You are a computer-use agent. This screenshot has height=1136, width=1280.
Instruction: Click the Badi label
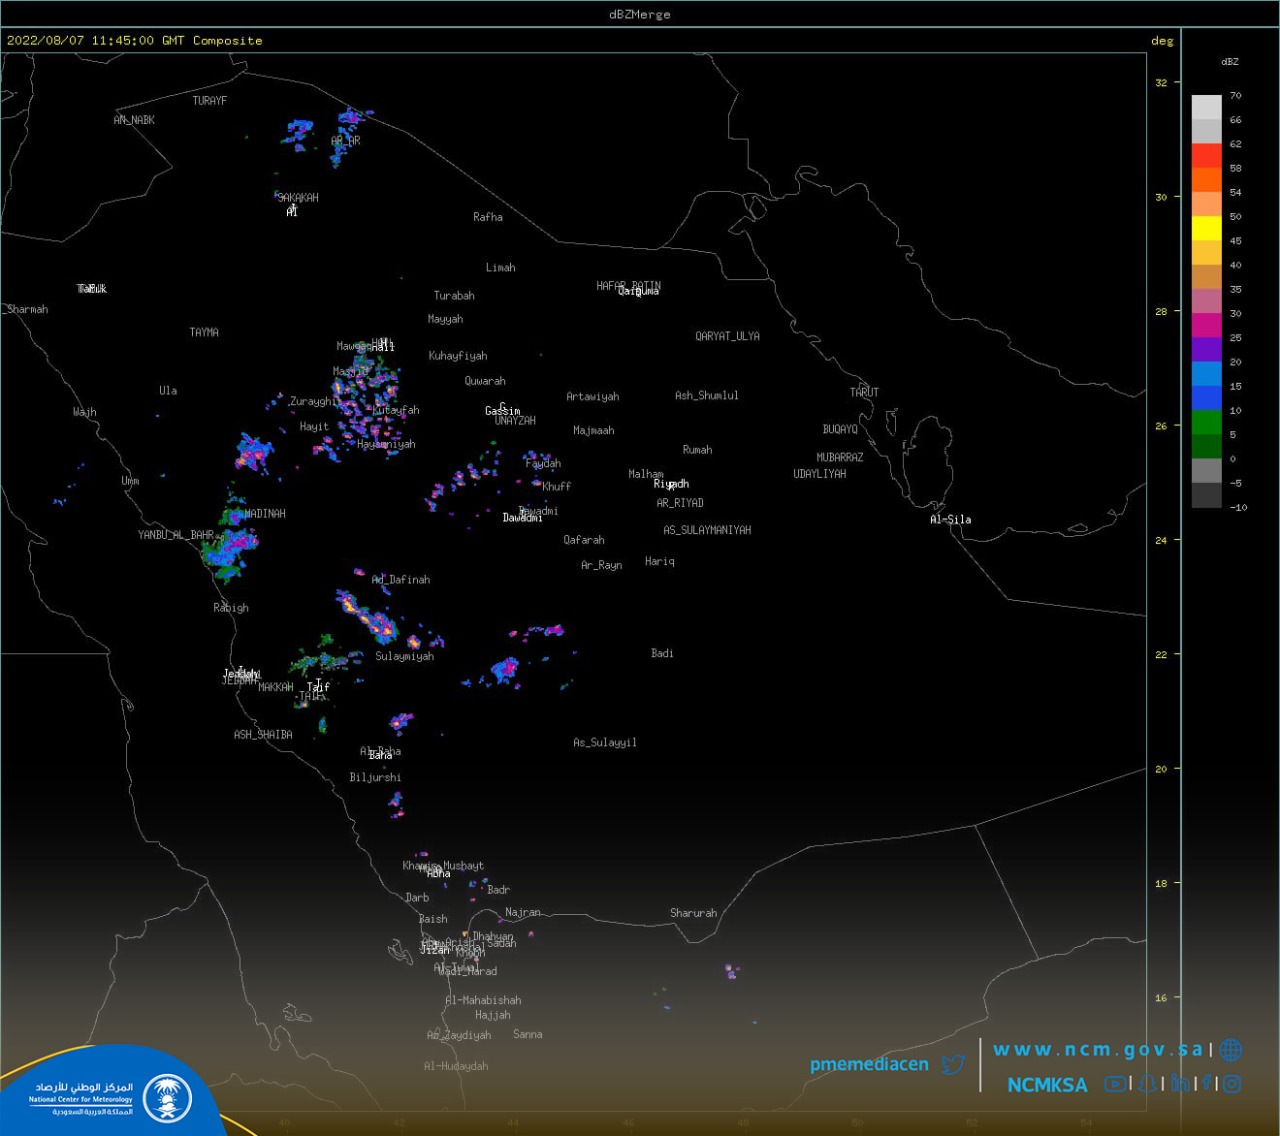pos(662,654)
